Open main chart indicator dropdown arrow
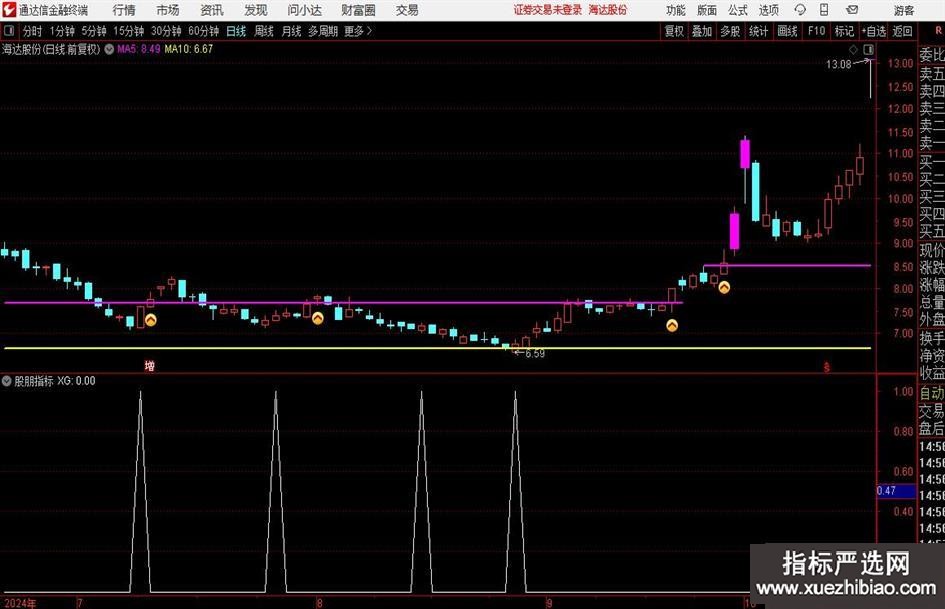 (x=109, y=49)
